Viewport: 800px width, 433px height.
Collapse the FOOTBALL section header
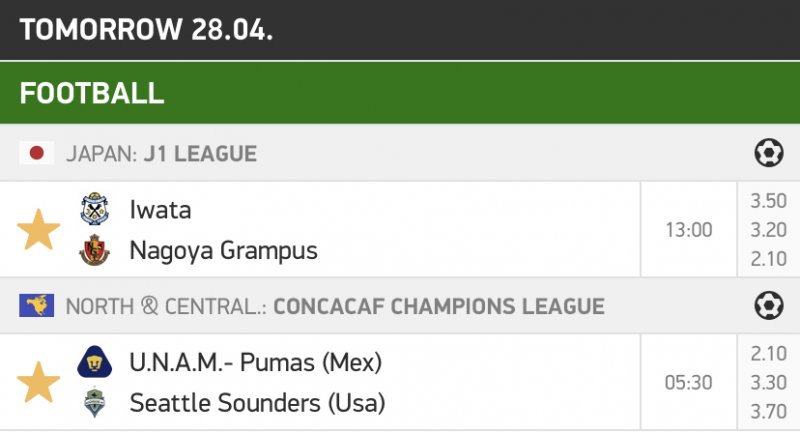pyautogui.click(x=400, y=93)
